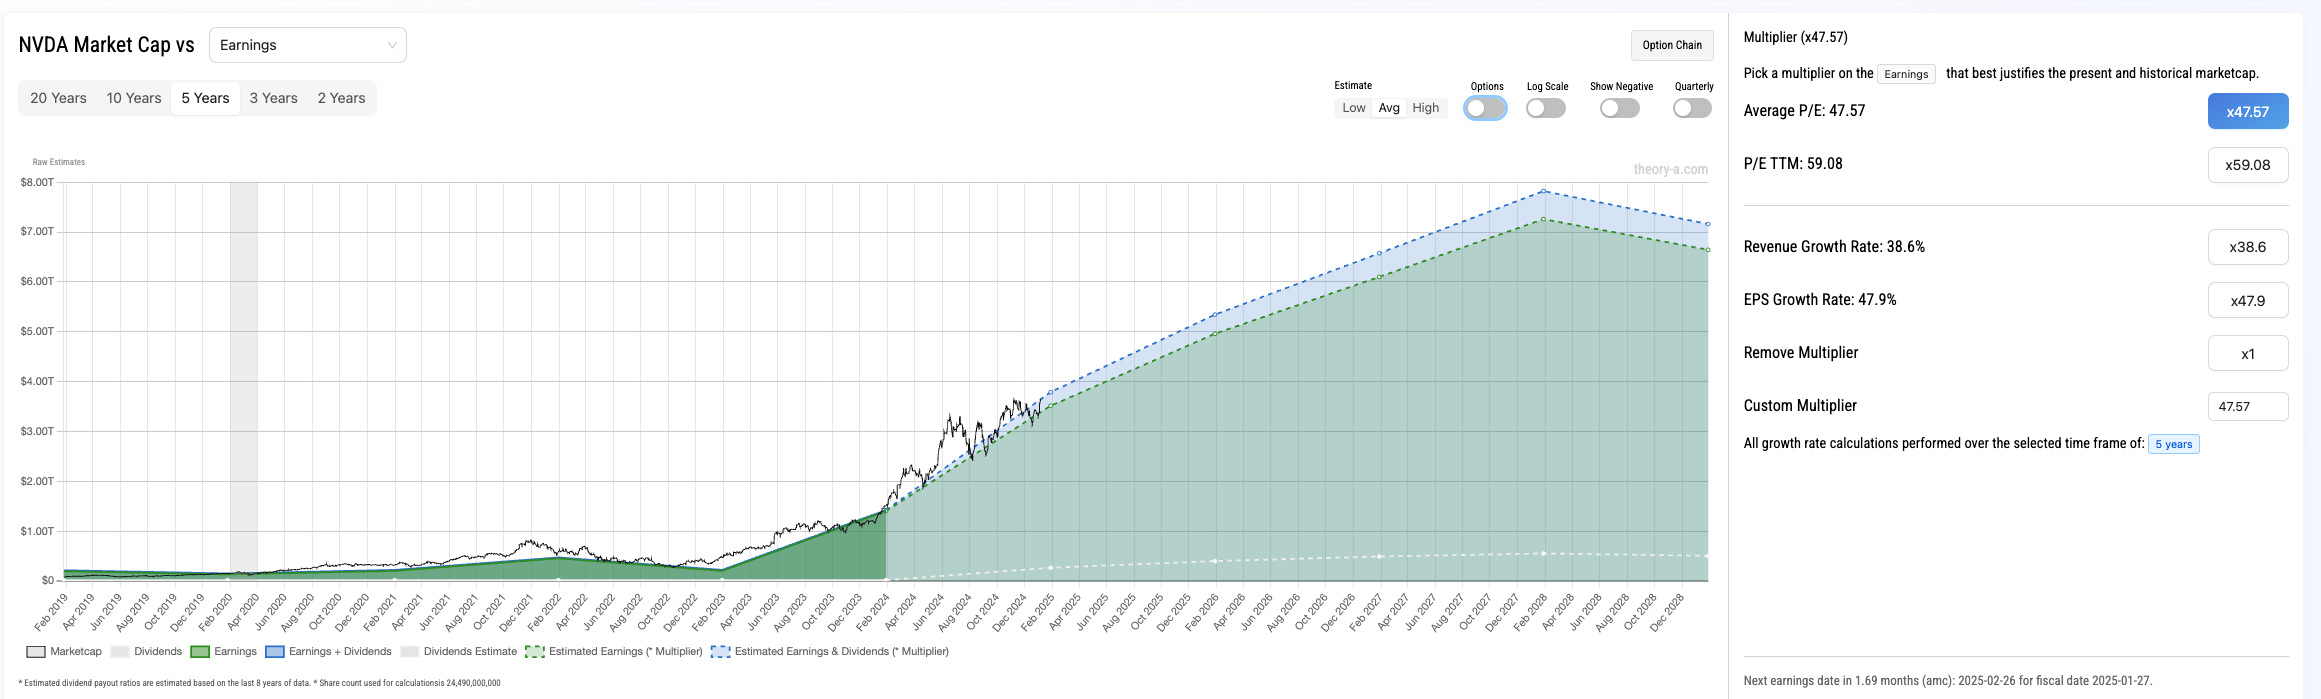
Task: Toggle the Dividends Estimate legend swatch
Action: tap(409, 652)
